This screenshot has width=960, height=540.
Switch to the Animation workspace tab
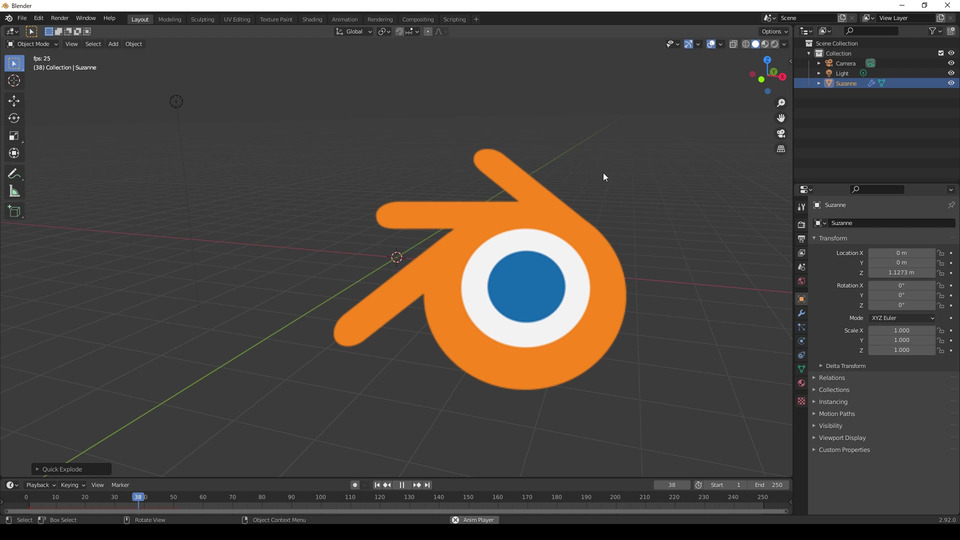click(x=345, y=20)
